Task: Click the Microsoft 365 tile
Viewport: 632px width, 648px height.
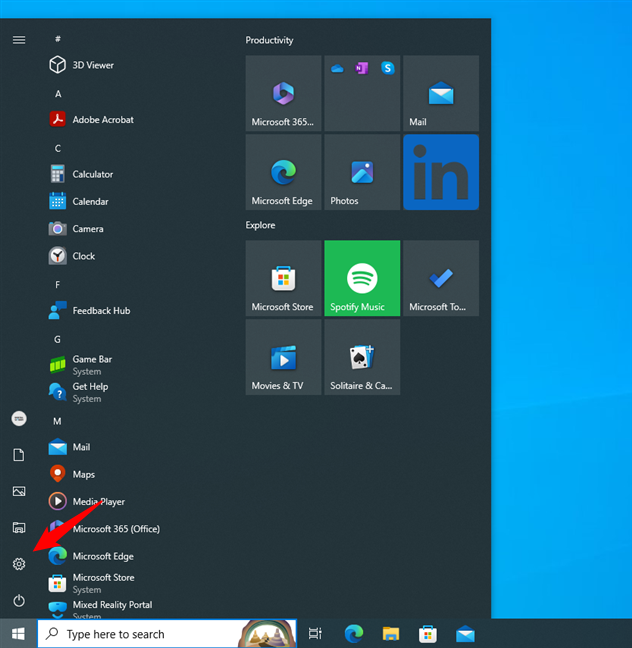Action: point(283,93)
